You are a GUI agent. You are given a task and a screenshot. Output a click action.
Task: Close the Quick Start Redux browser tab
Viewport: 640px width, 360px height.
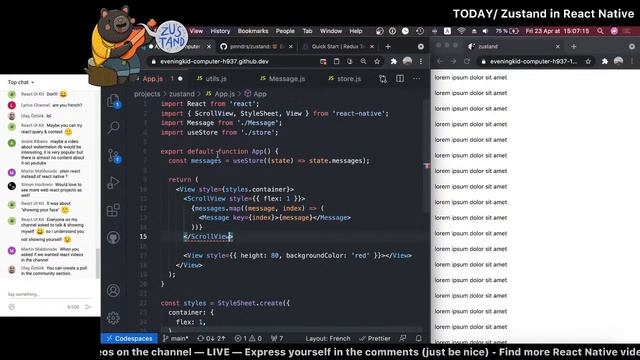372,47
